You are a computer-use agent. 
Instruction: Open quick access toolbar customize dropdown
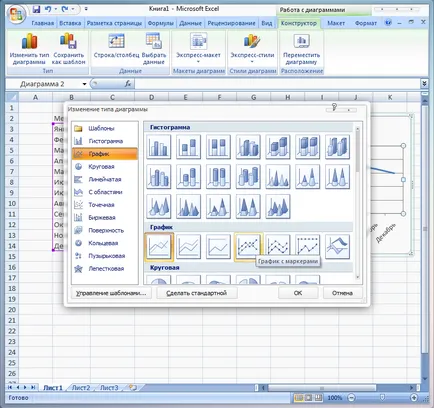click(x=86, y=9)
